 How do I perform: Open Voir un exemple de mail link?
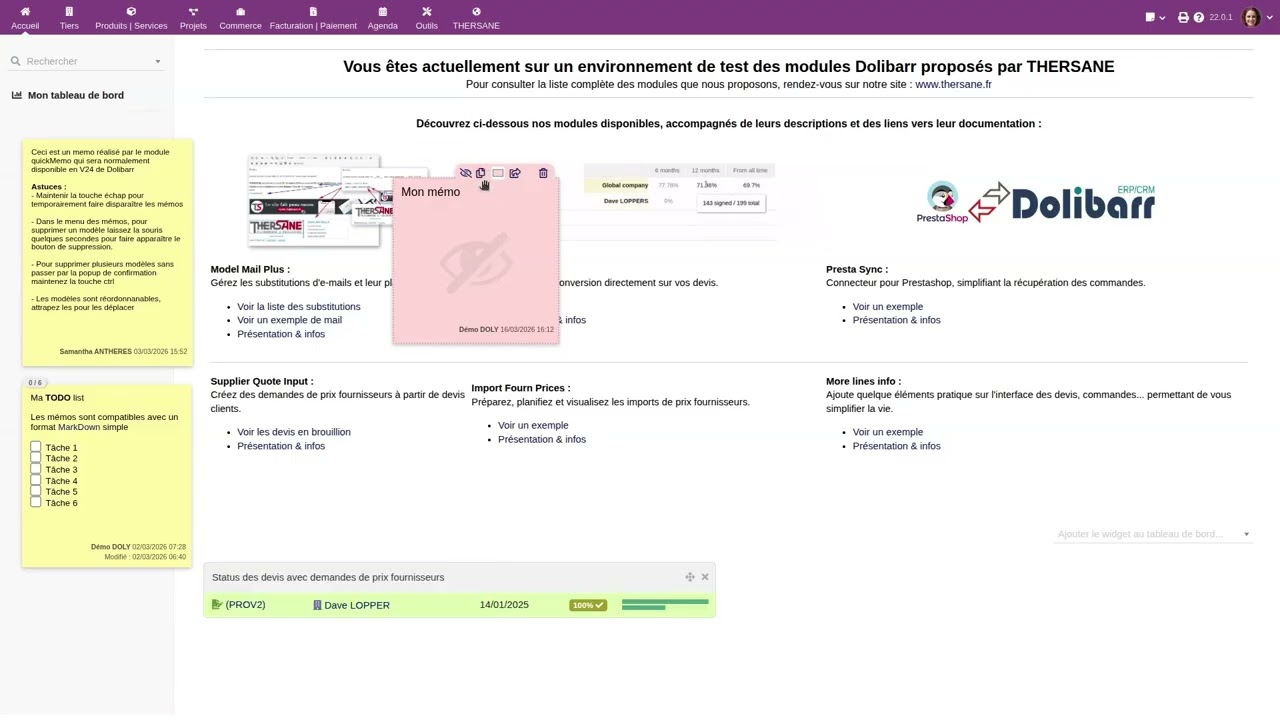pos(289,320)
